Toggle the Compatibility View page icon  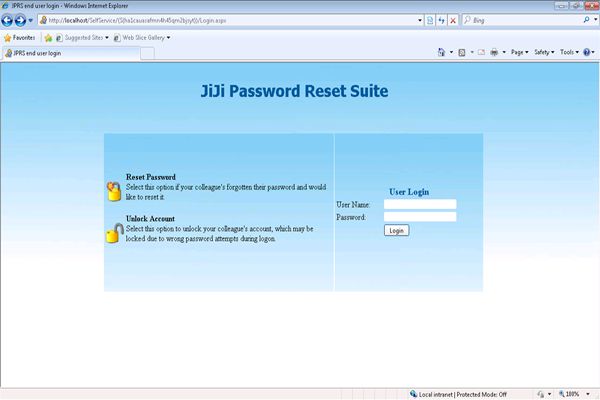point(430,20)
